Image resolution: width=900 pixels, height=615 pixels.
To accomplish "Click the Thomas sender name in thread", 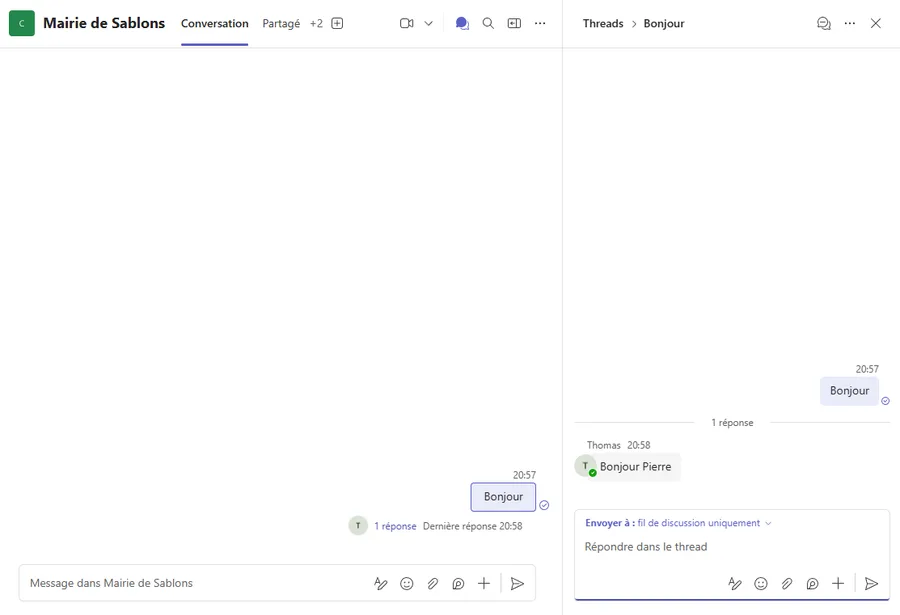I will click(604, 445).
